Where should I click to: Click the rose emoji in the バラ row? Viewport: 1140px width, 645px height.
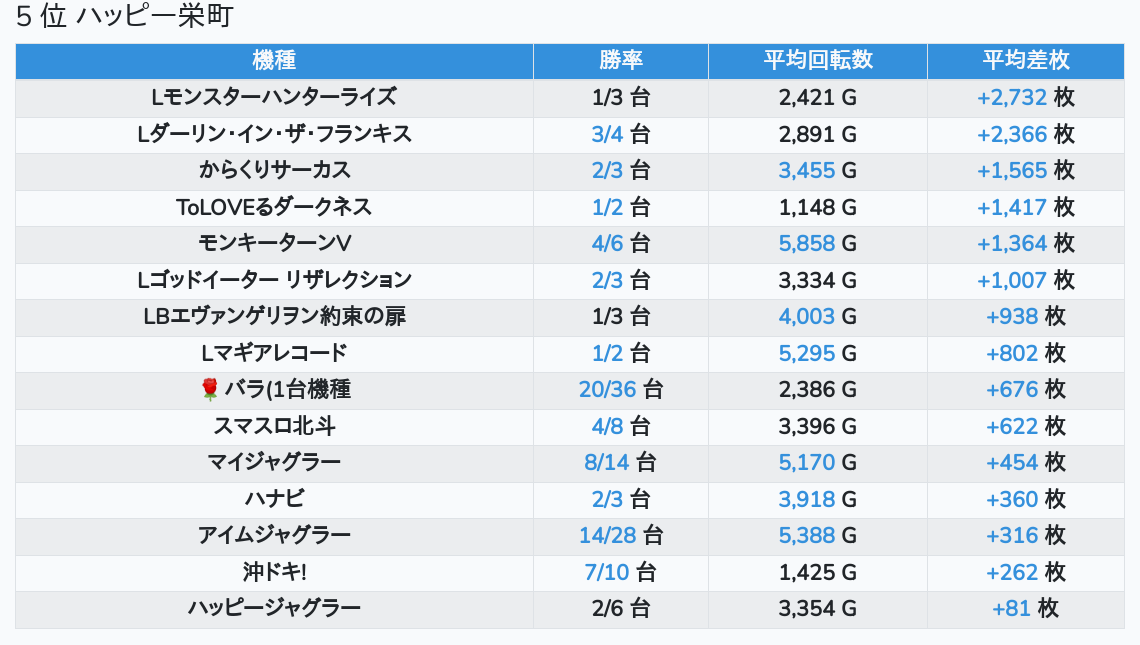(209, 390)
